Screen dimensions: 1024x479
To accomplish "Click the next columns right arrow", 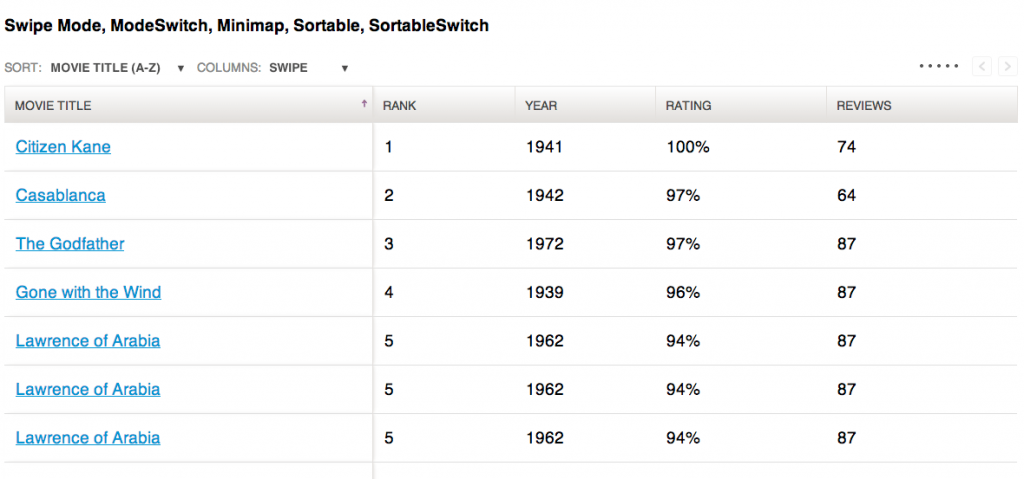I will [1008, 66].
